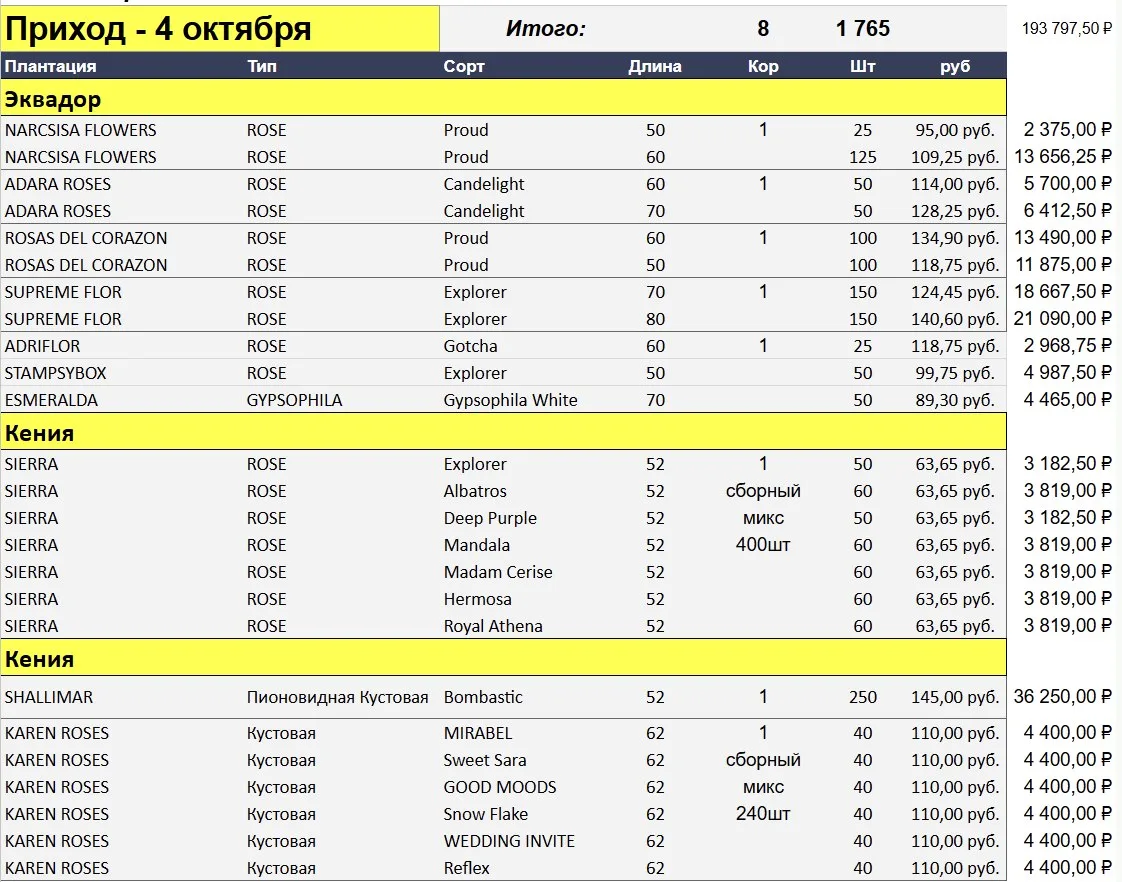
Task: Click the "Gotcha" variety cell
Action: pos(470,346)
